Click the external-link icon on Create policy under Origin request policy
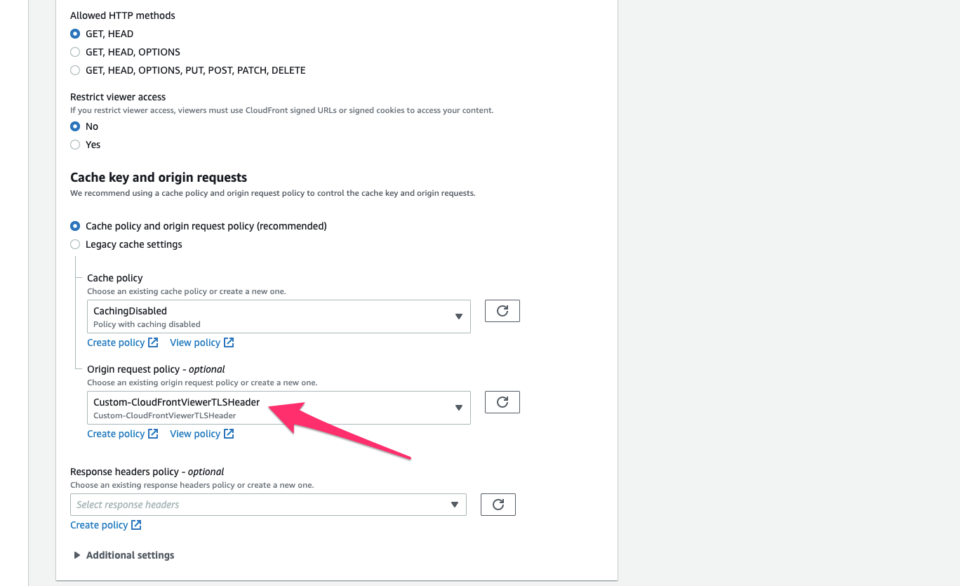The image size is (960, 586). pos(152,433)
